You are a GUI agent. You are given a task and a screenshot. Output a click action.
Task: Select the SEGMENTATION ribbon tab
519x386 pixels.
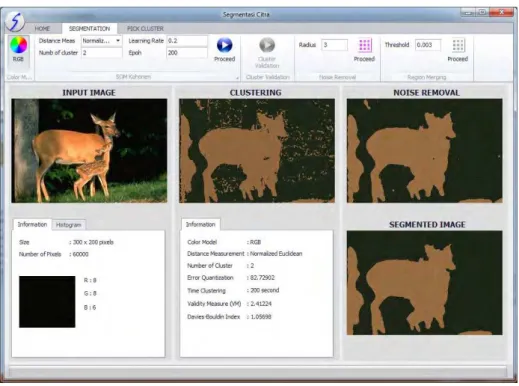click(89, 29)
